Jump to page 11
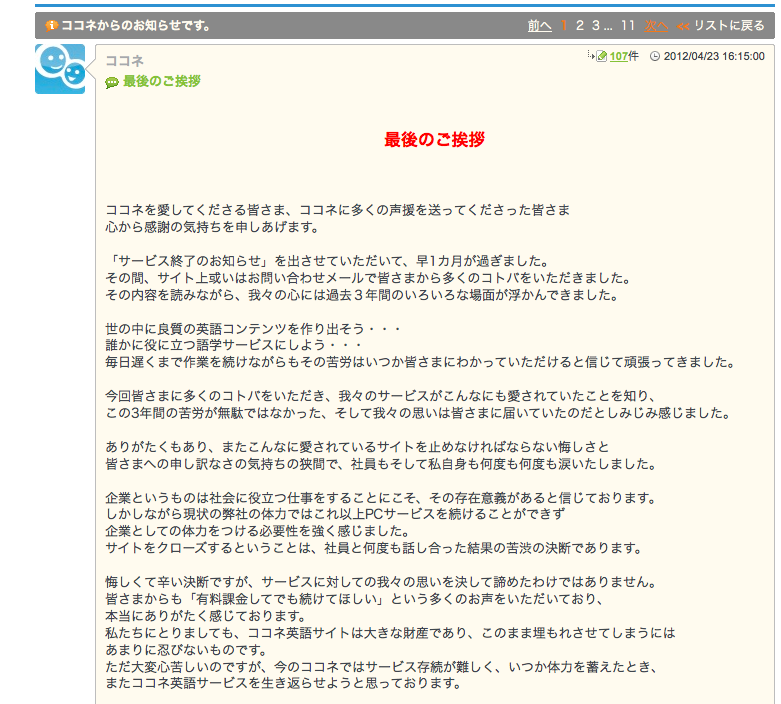The width and height of the screenshot is (781, 704). [x=628, y=25]
